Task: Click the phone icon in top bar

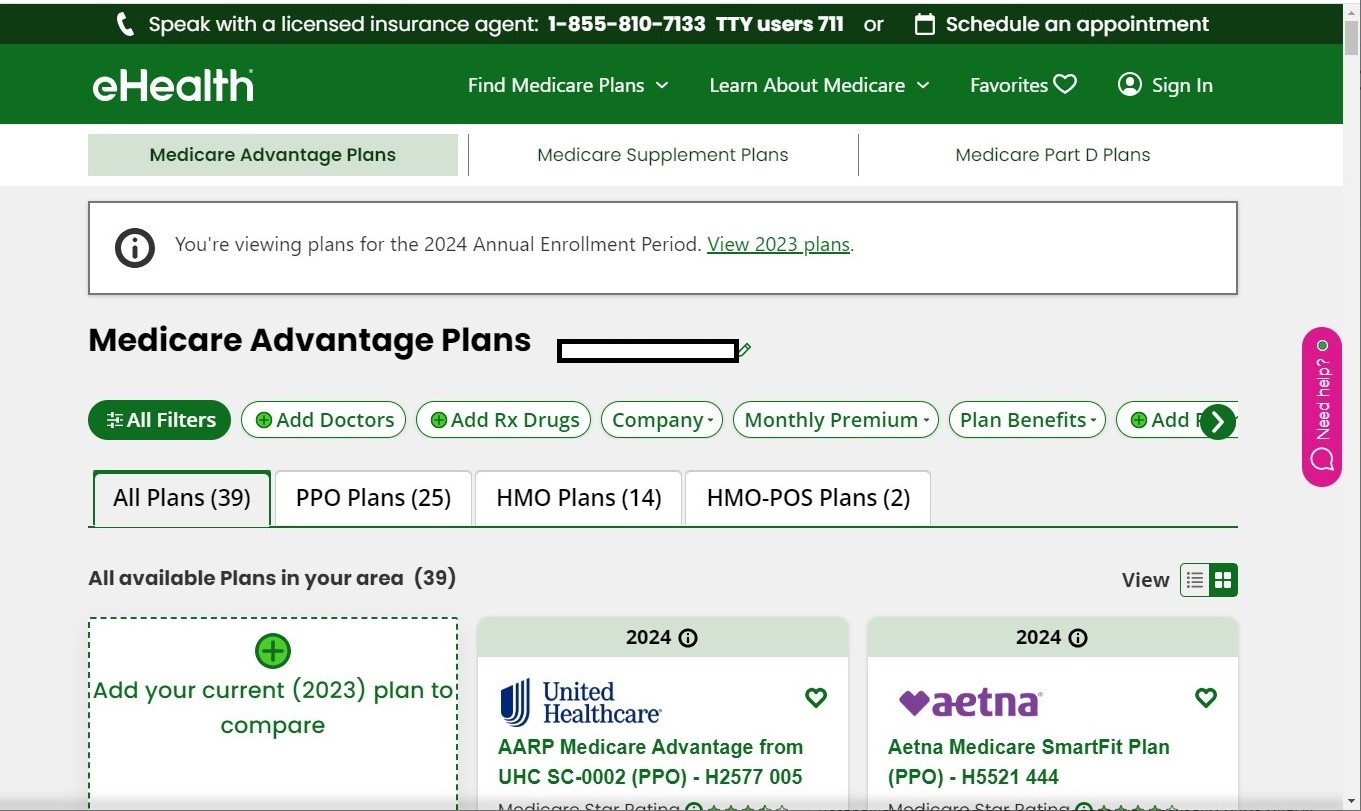Action: pos(125,24)
